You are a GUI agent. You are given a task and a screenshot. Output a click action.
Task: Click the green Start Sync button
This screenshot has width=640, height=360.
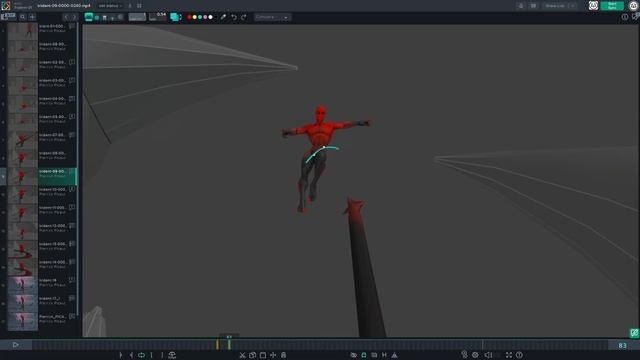(612, 5)
